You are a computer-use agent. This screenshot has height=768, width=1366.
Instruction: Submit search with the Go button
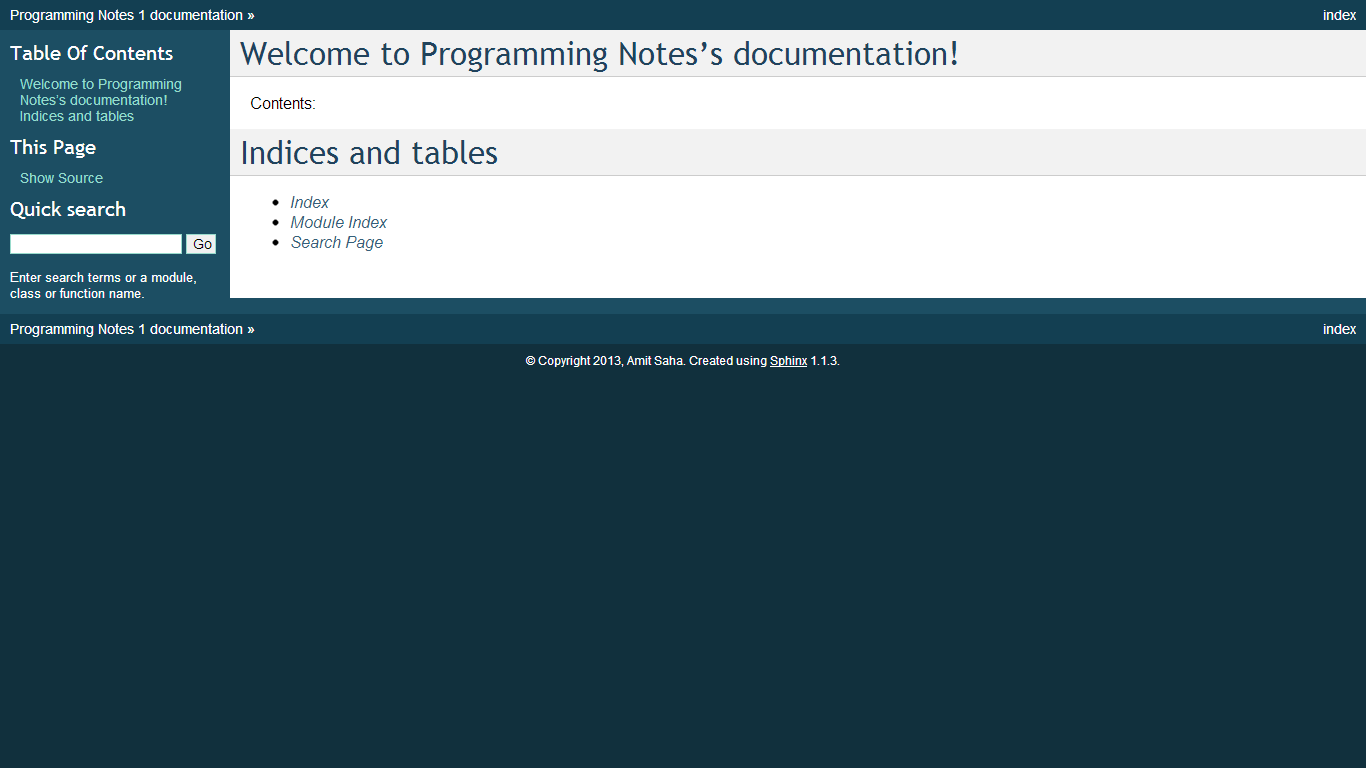[201, 244]
